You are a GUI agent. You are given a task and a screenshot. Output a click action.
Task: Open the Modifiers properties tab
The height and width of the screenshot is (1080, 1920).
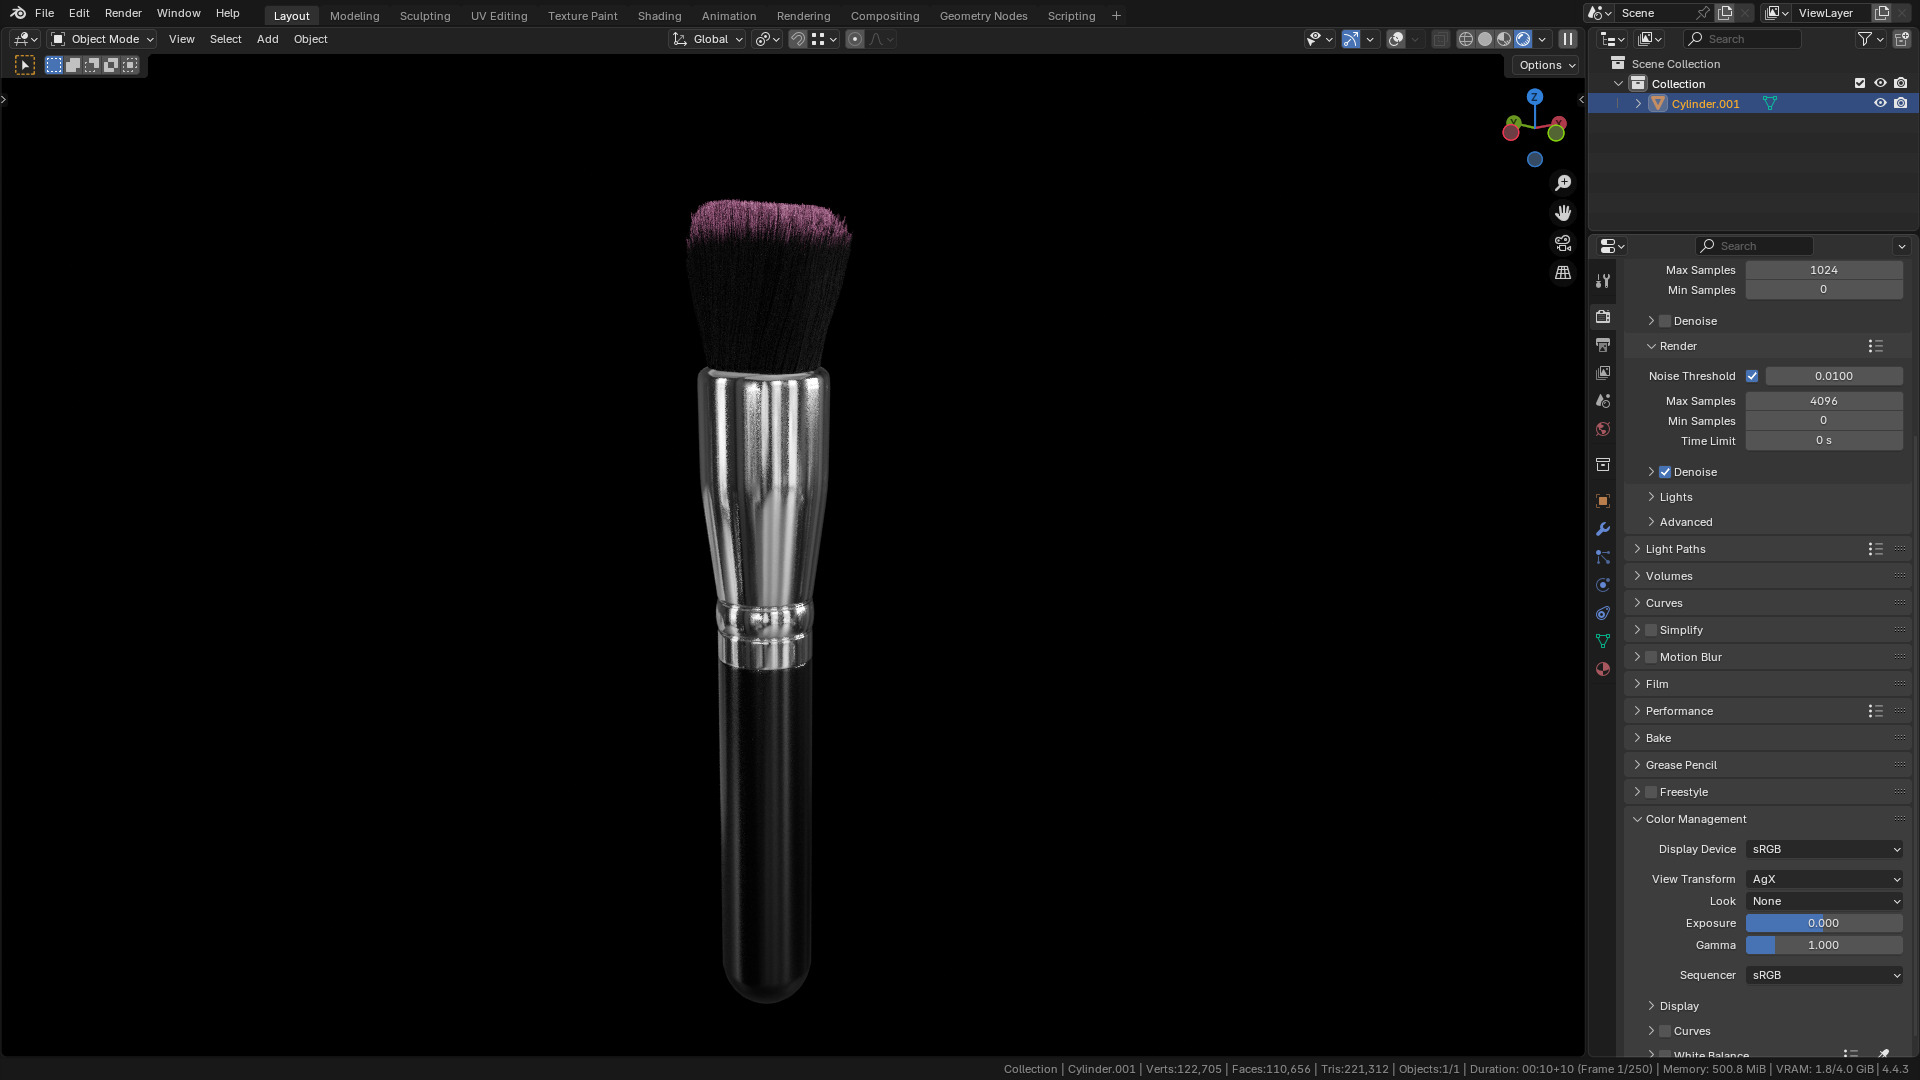coord(1603,529)
